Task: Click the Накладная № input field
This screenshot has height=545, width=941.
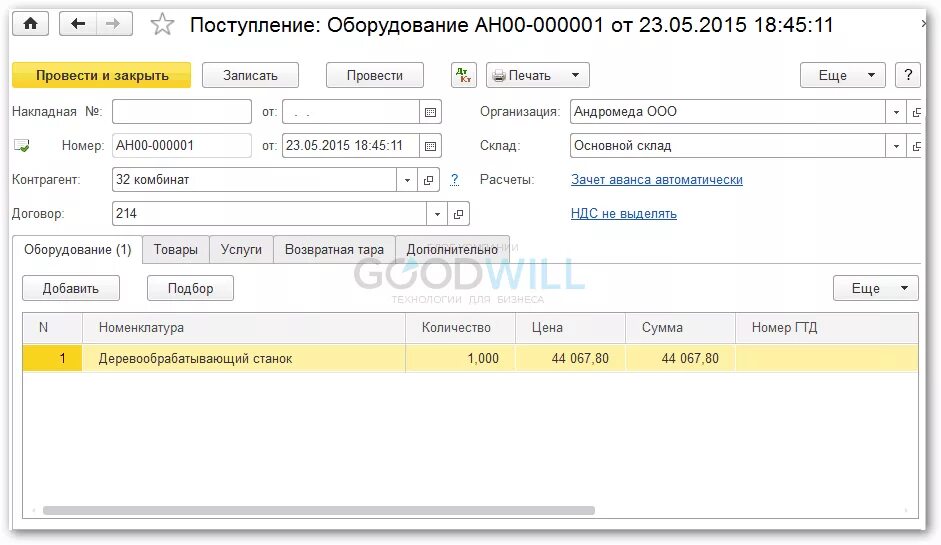Action: (x=182, y=112)
